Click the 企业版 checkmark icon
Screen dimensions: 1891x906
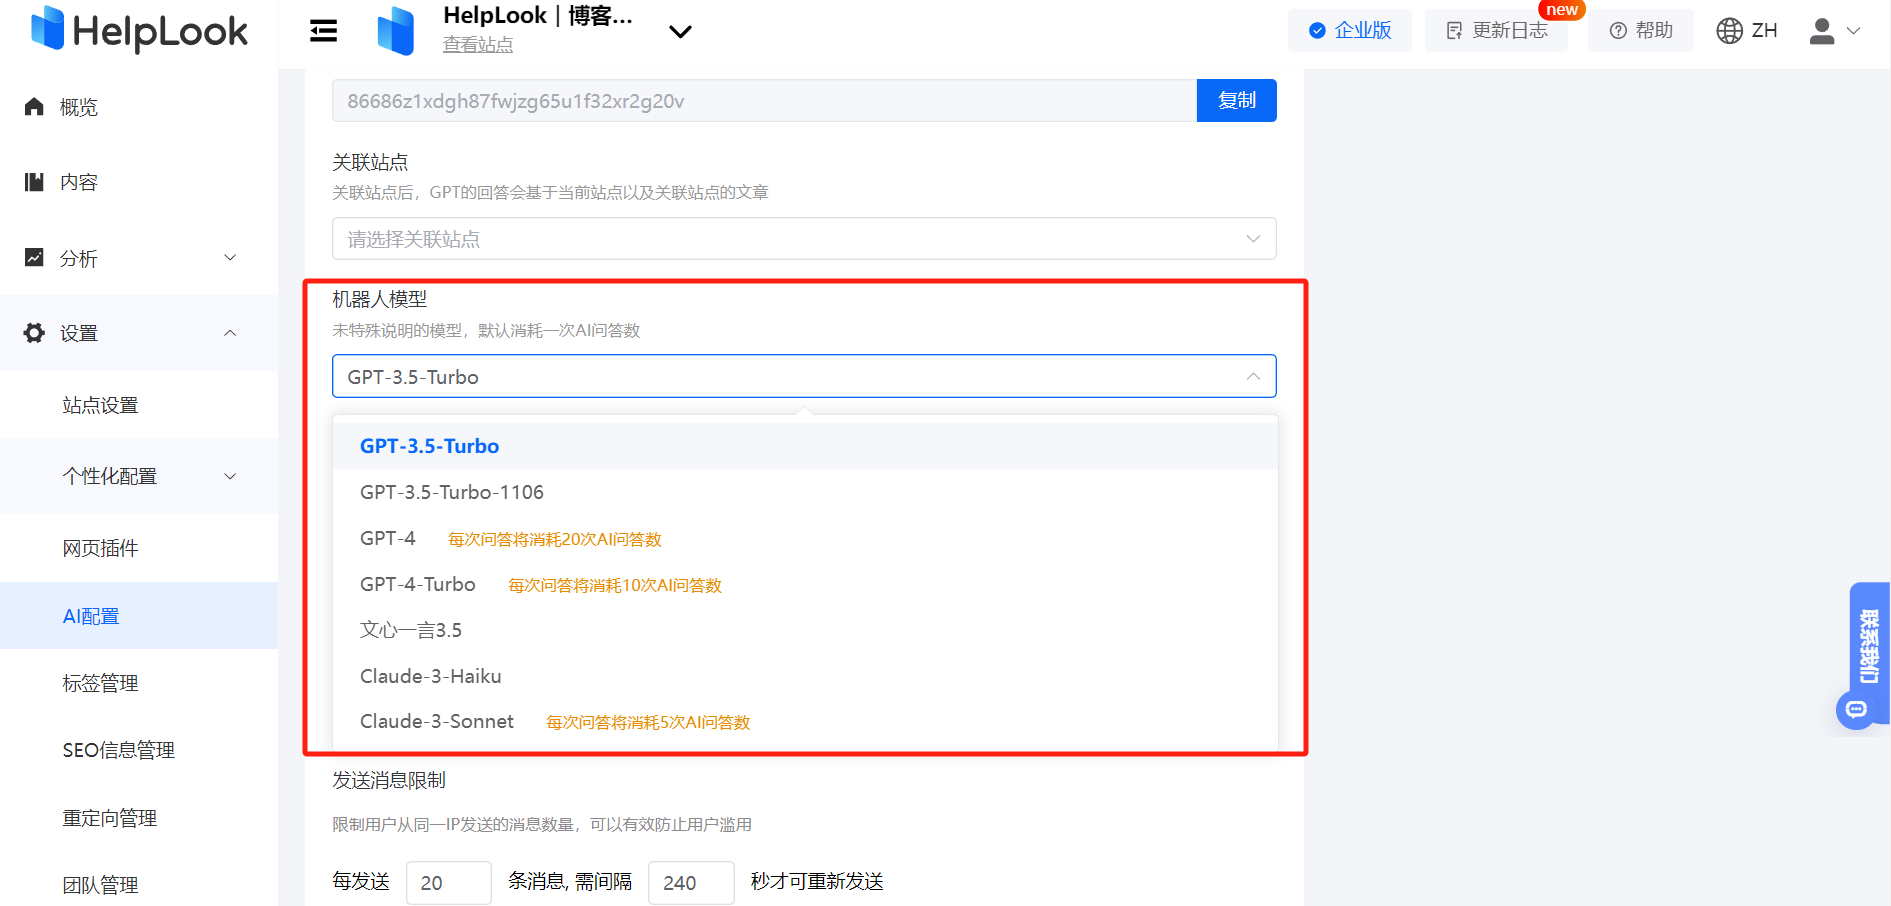click(x=1317, y=31)
